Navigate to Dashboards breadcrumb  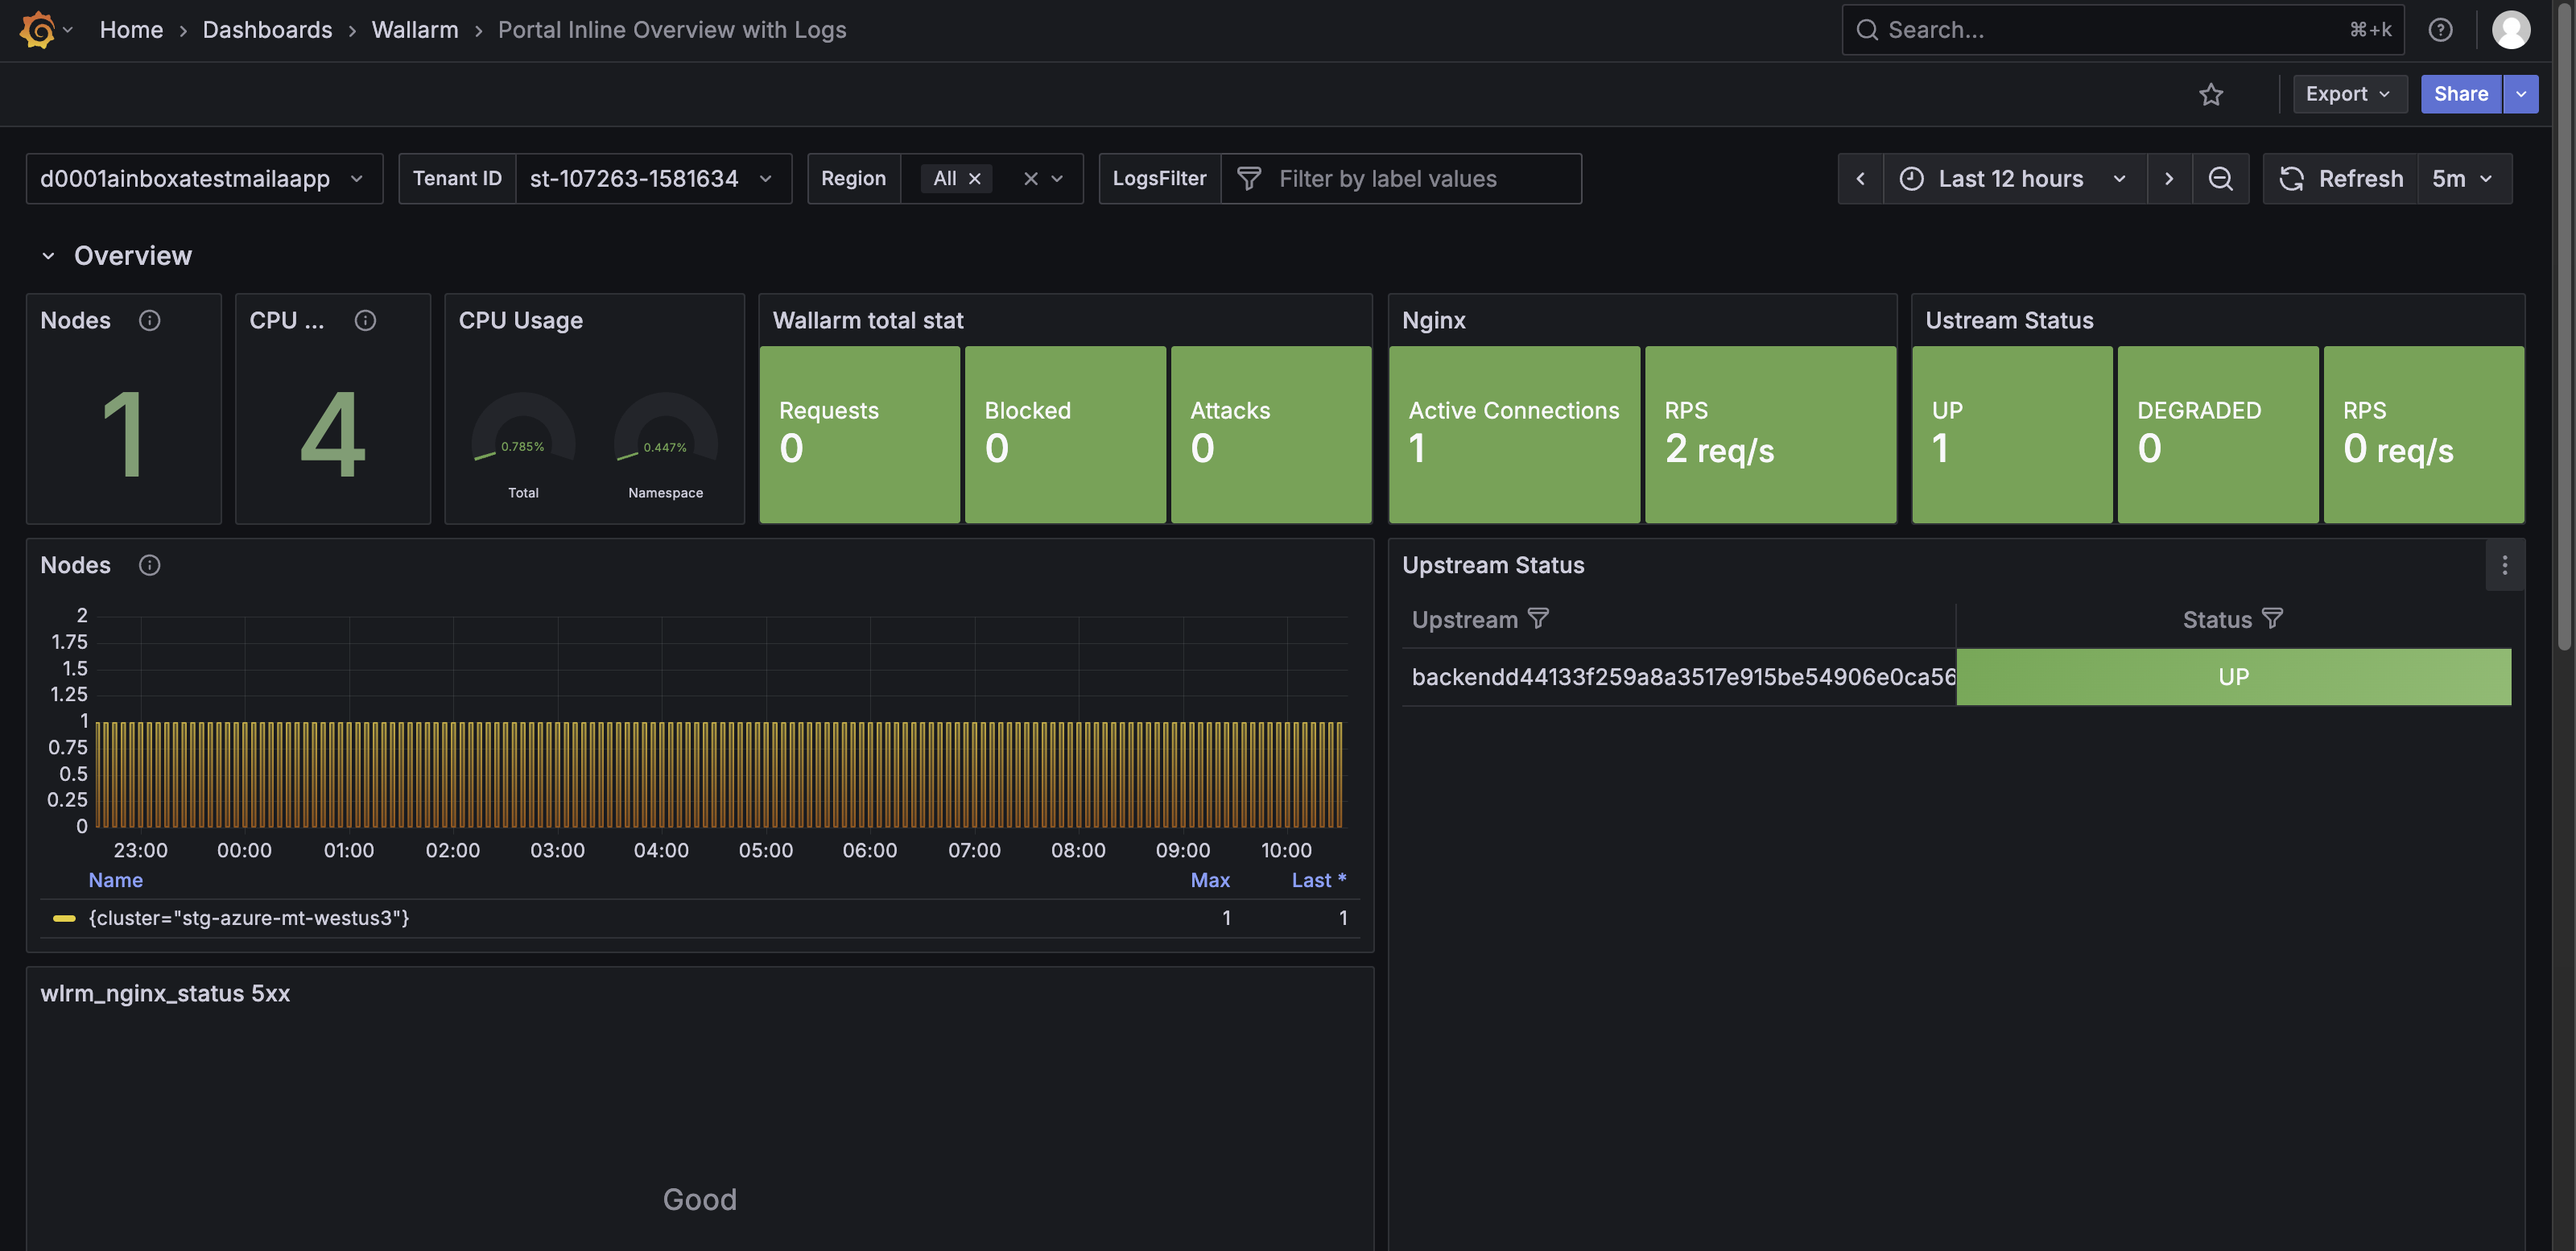(267, 30)
